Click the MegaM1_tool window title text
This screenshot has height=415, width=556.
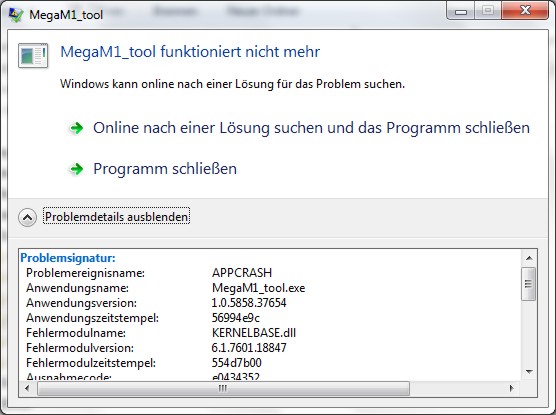click(66, 15)
